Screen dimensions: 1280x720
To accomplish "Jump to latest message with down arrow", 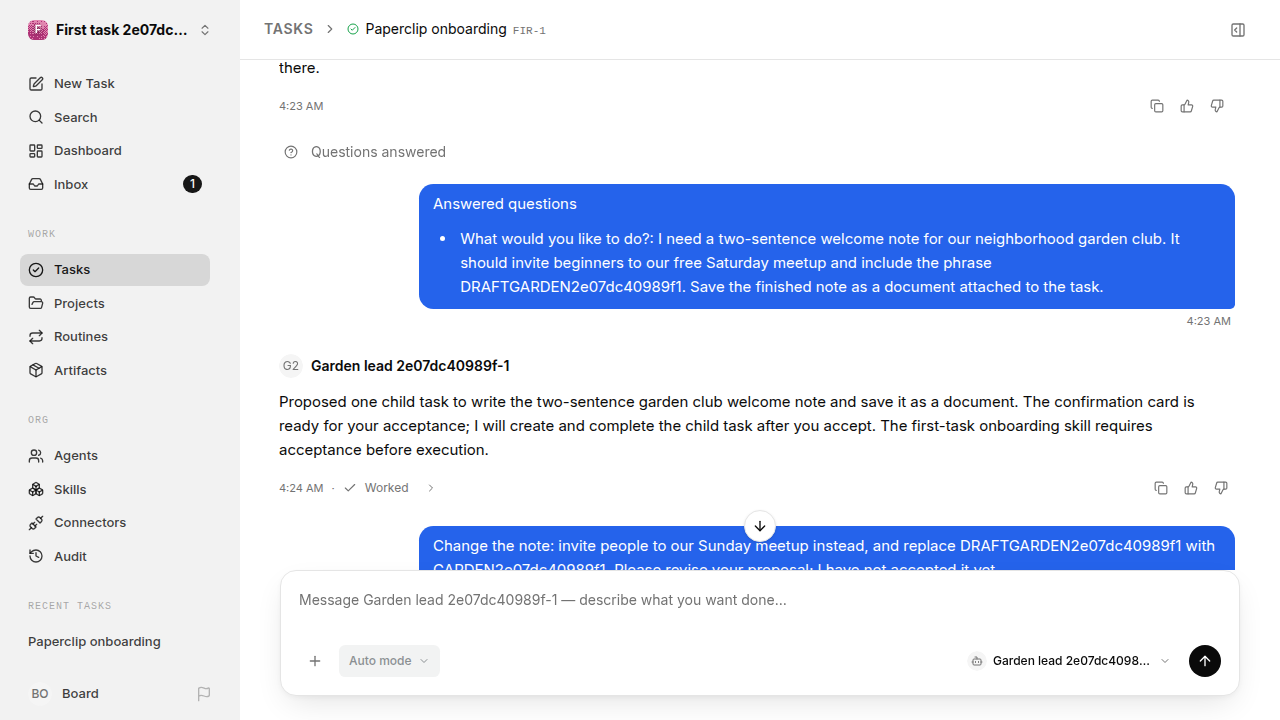I will 760,526.
